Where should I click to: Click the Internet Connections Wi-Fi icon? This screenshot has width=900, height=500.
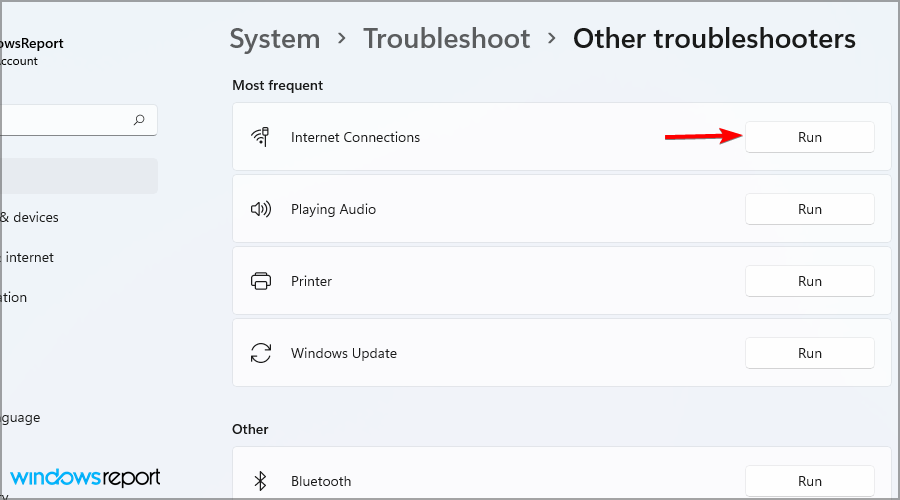click(x=260, y=137)
